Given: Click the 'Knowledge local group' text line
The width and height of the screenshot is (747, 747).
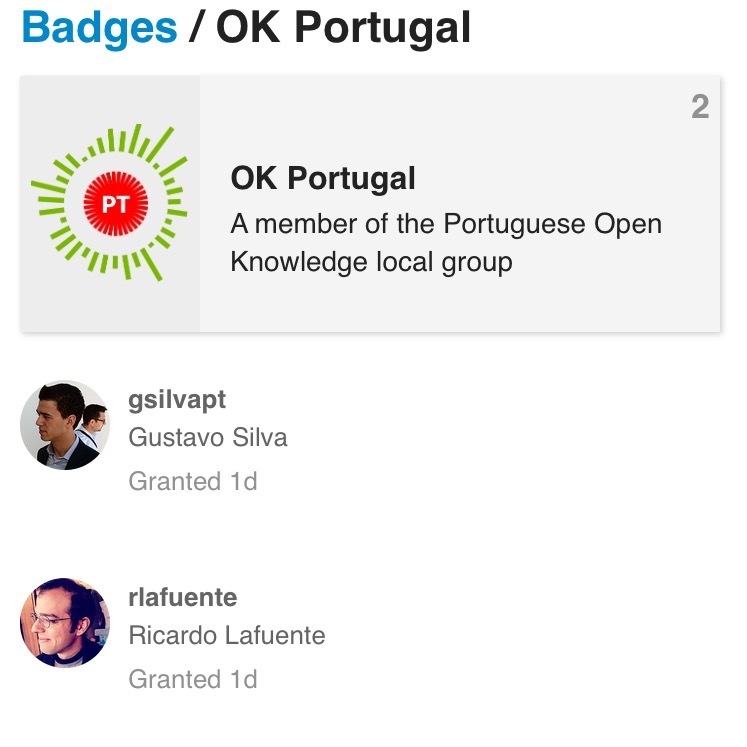Looking at the screenshot, I should click(371, 262).
